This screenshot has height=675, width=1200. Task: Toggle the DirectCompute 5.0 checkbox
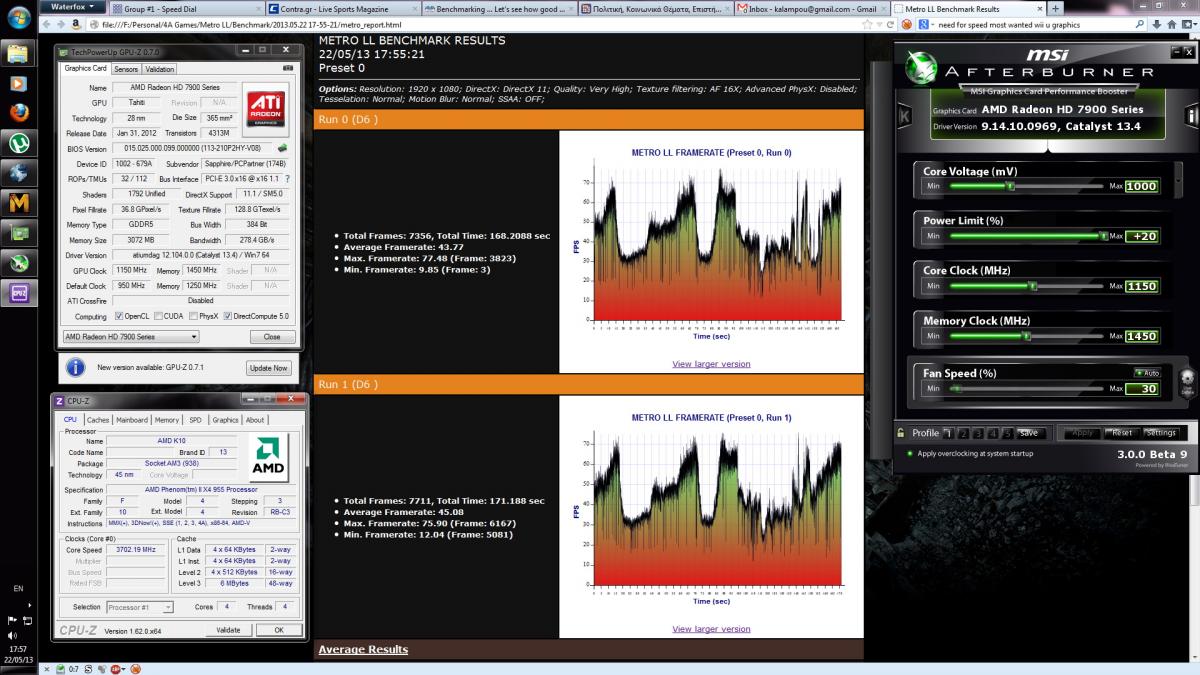point(227,316)
